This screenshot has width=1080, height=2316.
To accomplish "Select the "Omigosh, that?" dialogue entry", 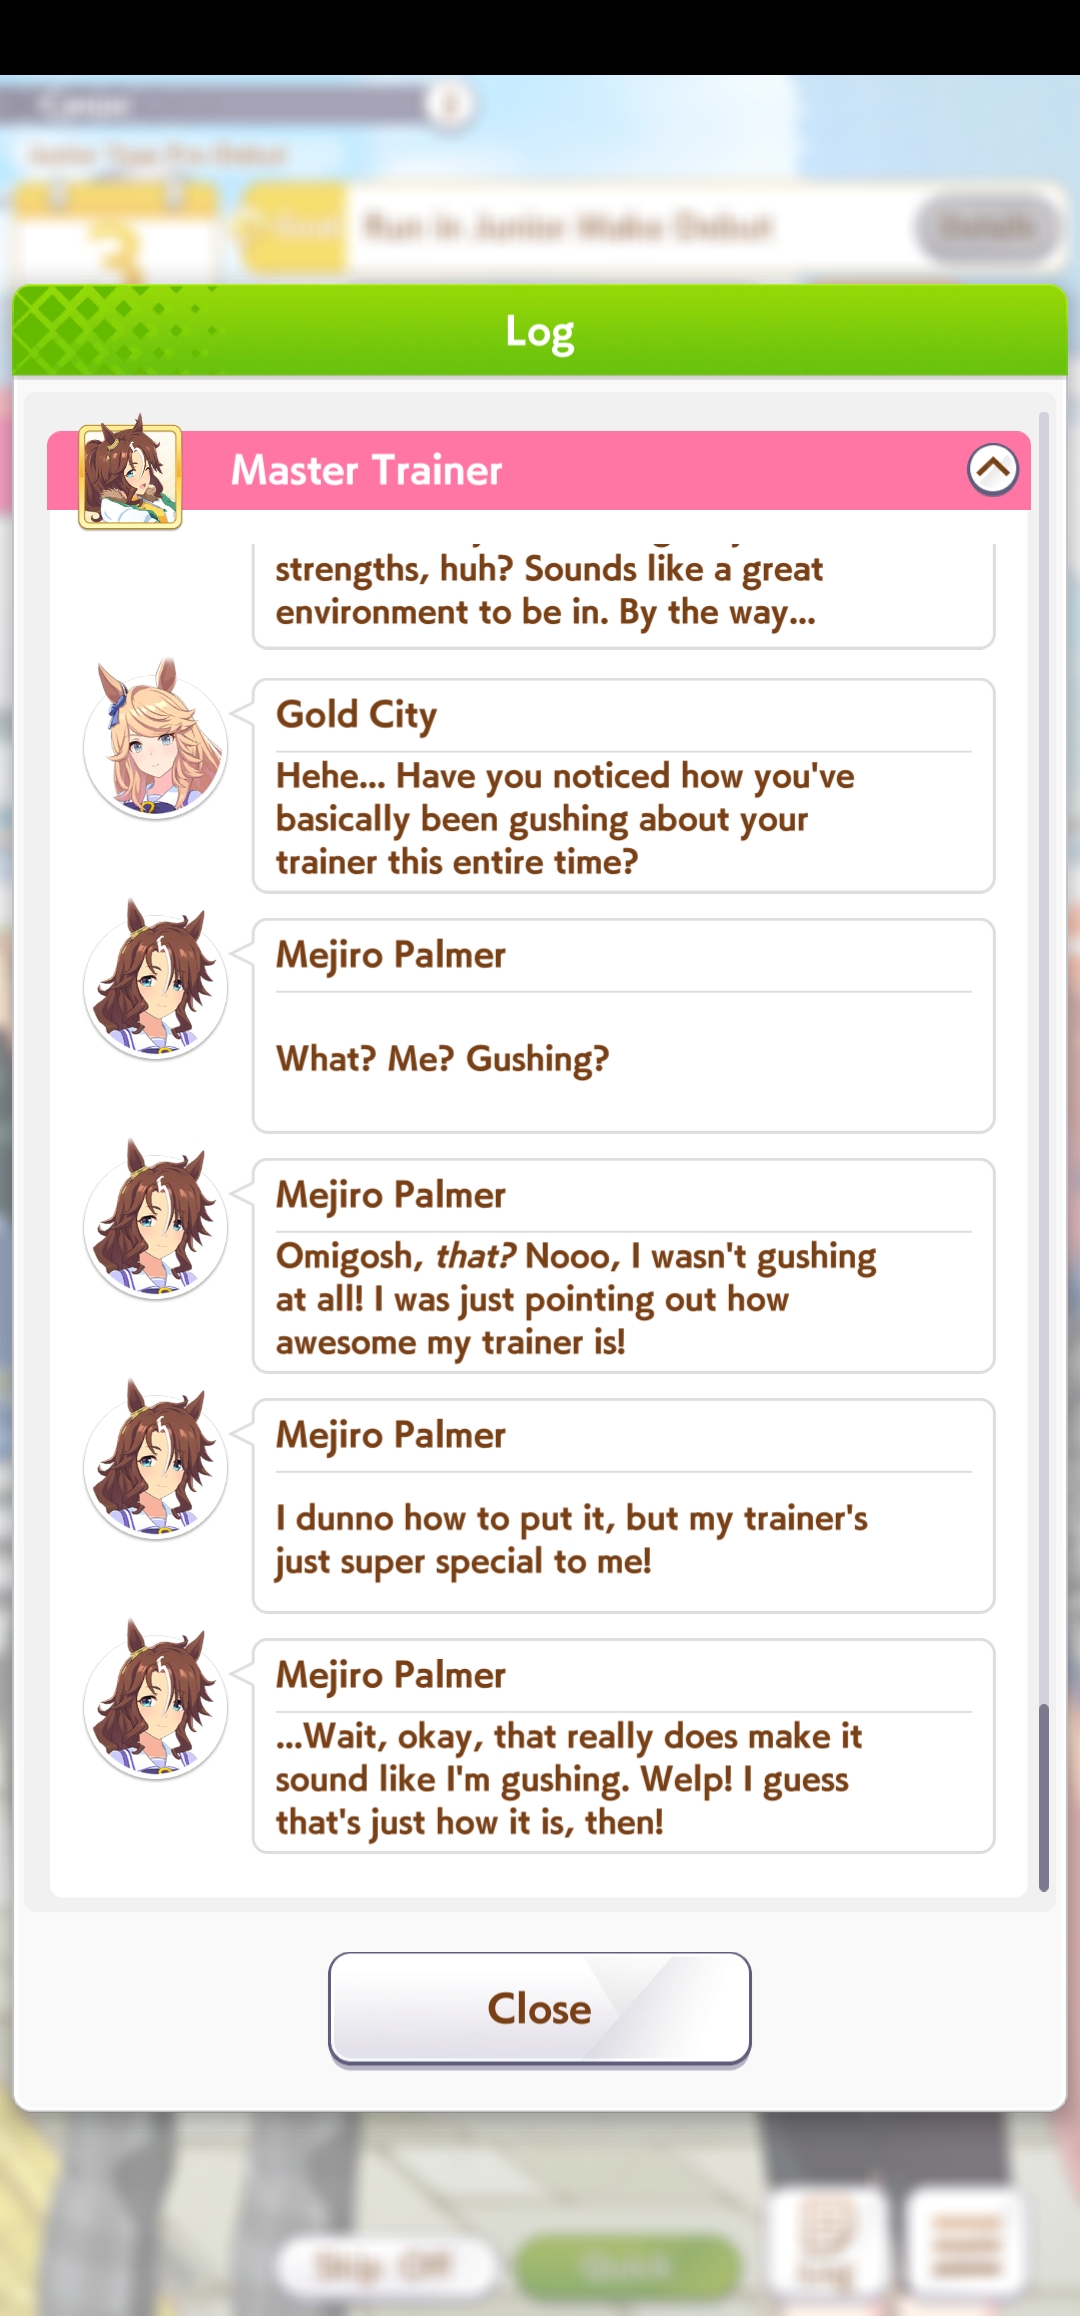I will (623, 1266).
